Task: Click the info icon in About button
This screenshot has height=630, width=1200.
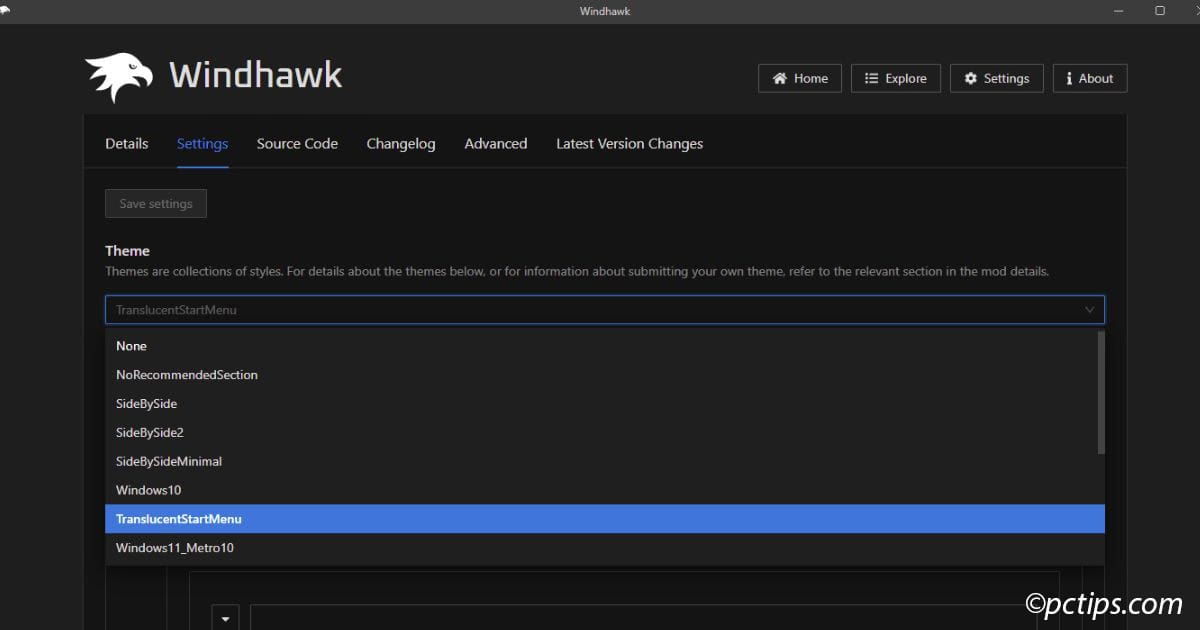Action: point(1069,78)
